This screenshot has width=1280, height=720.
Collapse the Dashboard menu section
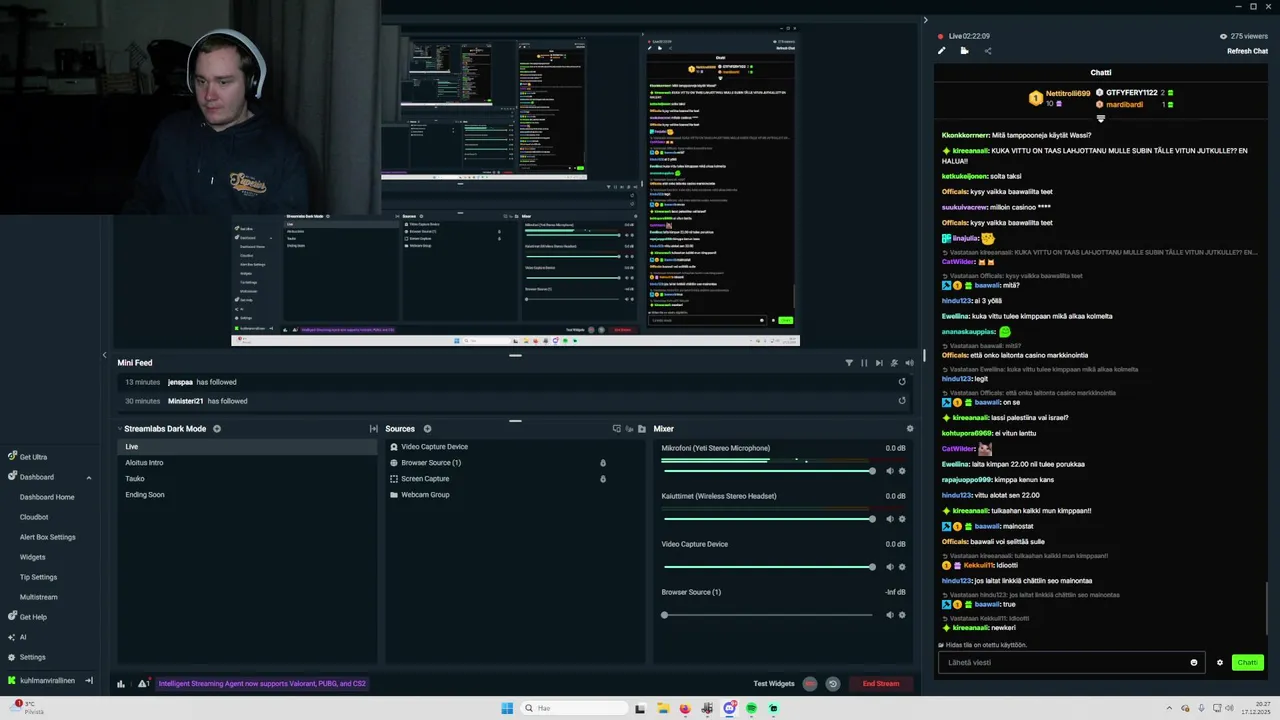click(x=88, y=478)
